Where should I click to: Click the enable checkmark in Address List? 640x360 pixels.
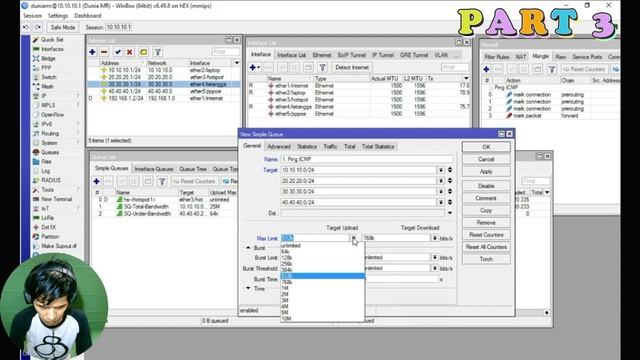click(118, 52)
